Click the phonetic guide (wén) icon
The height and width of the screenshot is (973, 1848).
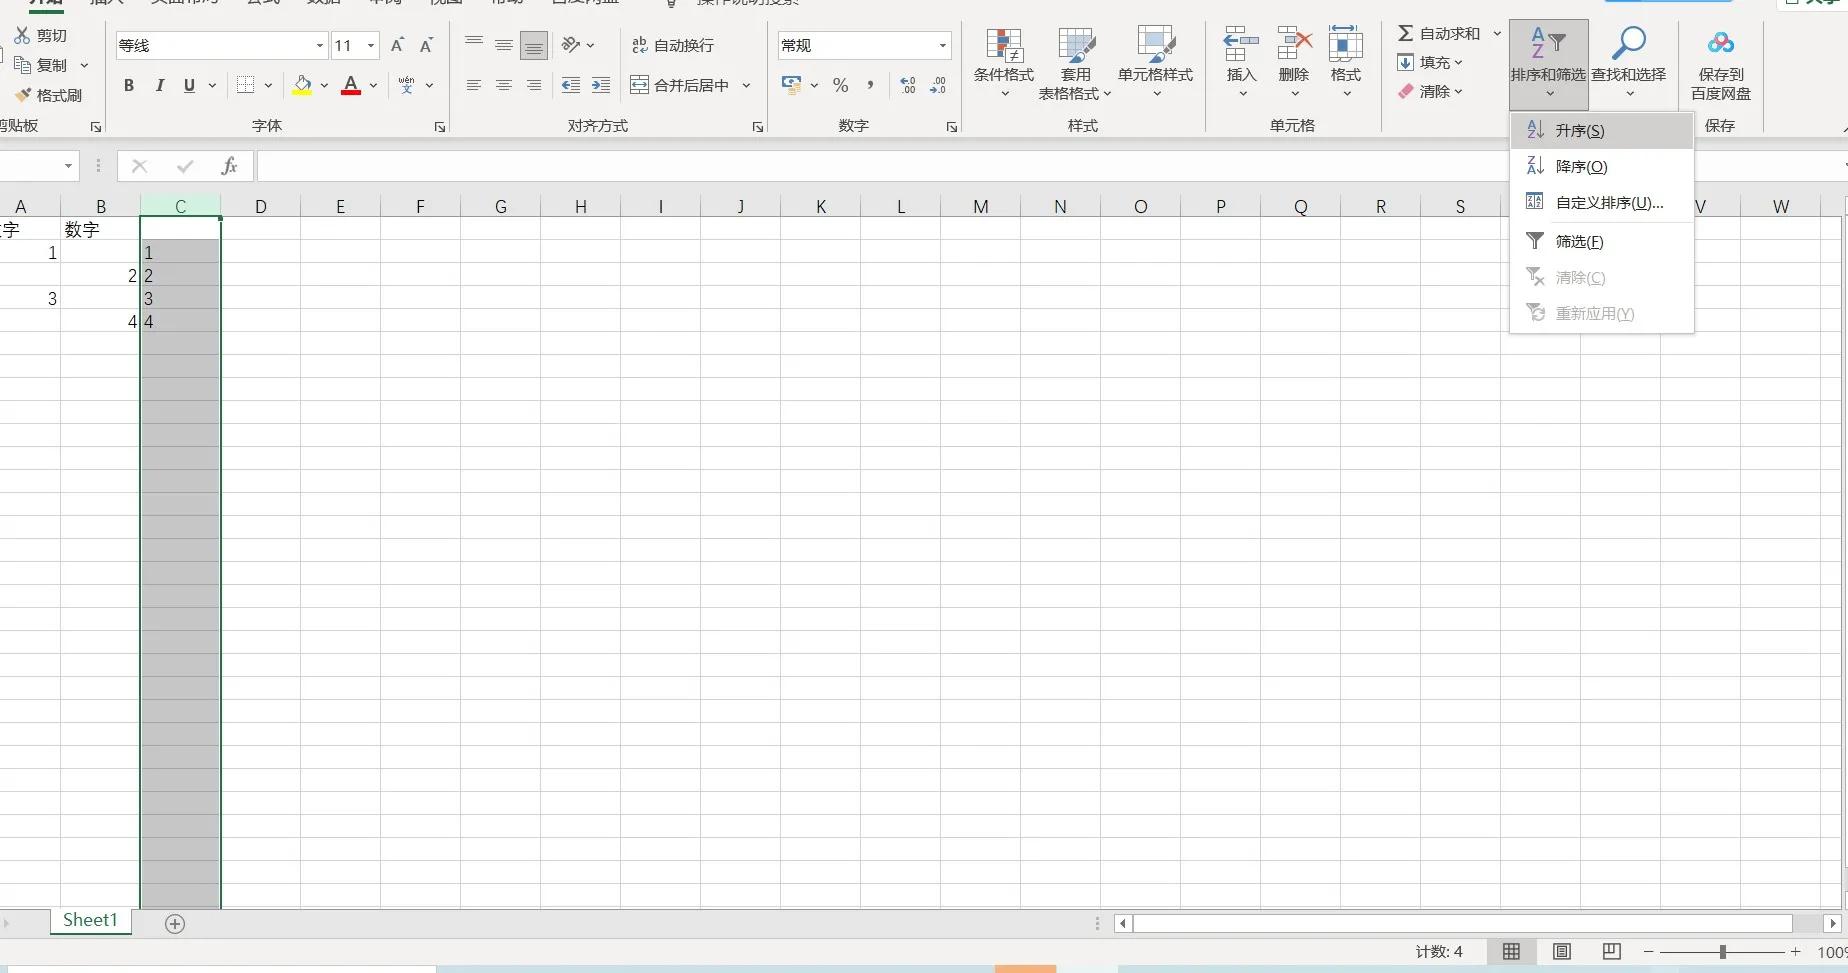(x=406, y=86)
